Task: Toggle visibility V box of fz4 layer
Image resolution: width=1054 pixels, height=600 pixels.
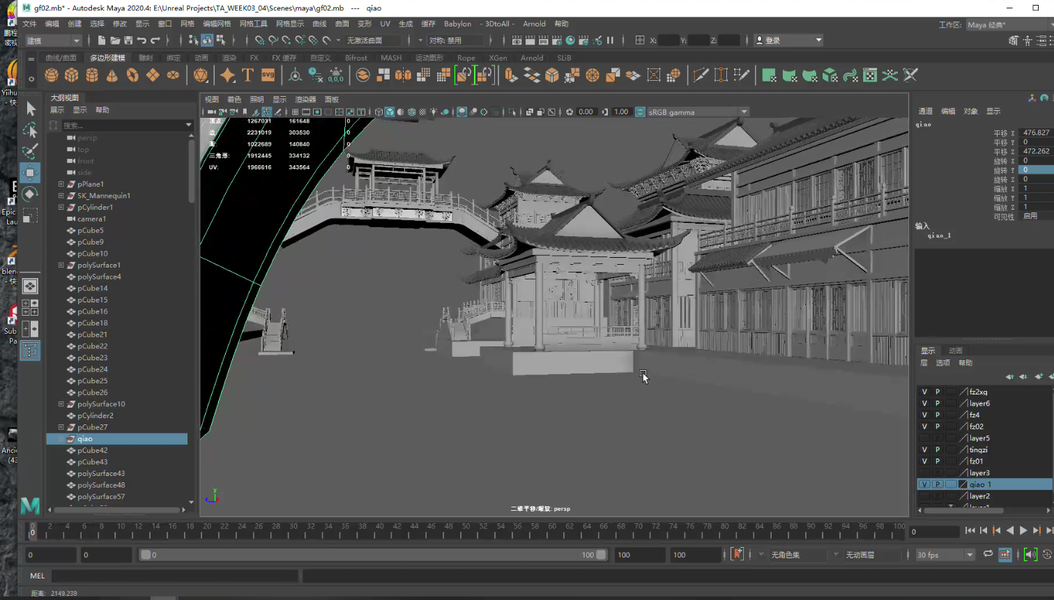Action: pos(924,415)
